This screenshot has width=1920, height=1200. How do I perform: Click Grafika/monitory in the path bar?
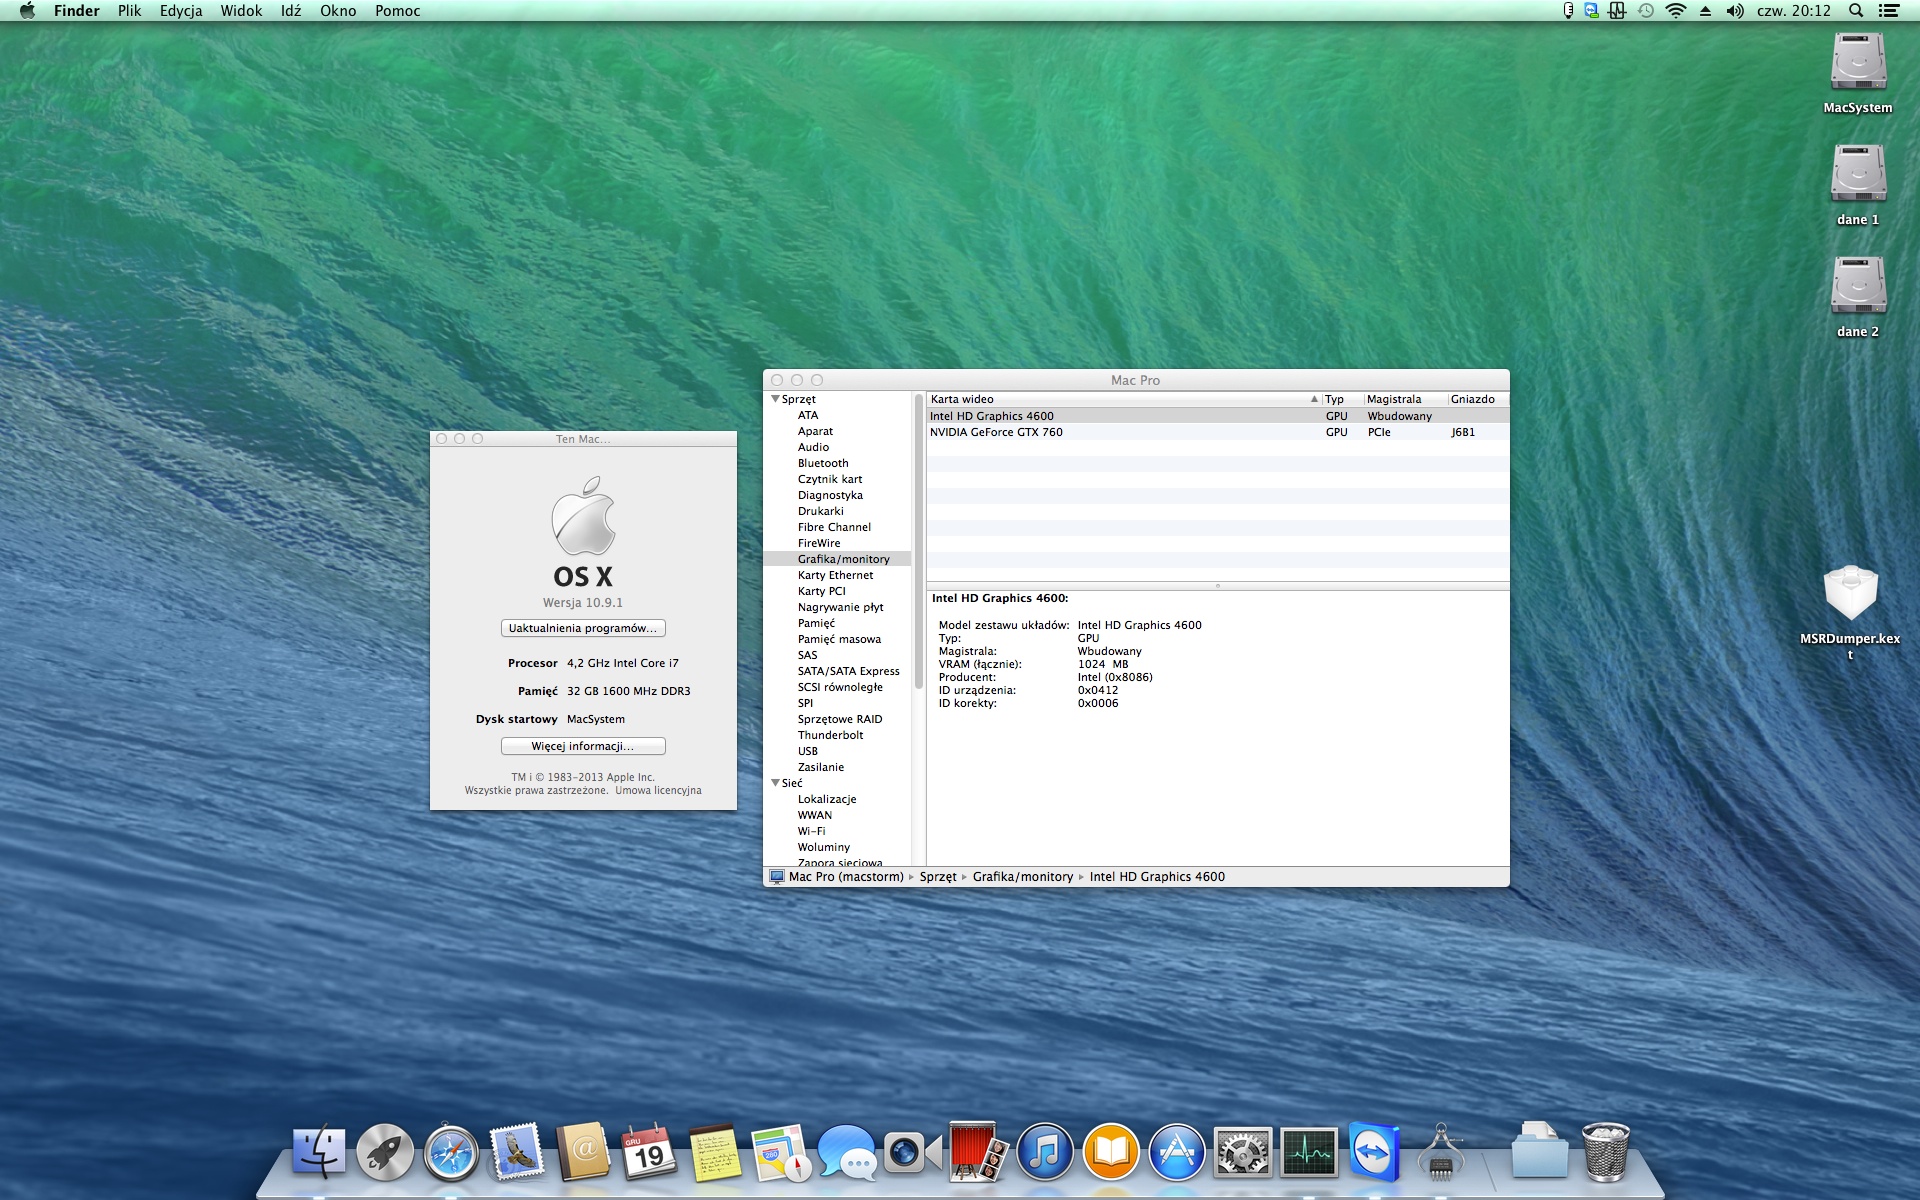click(x=1023, y=877)
